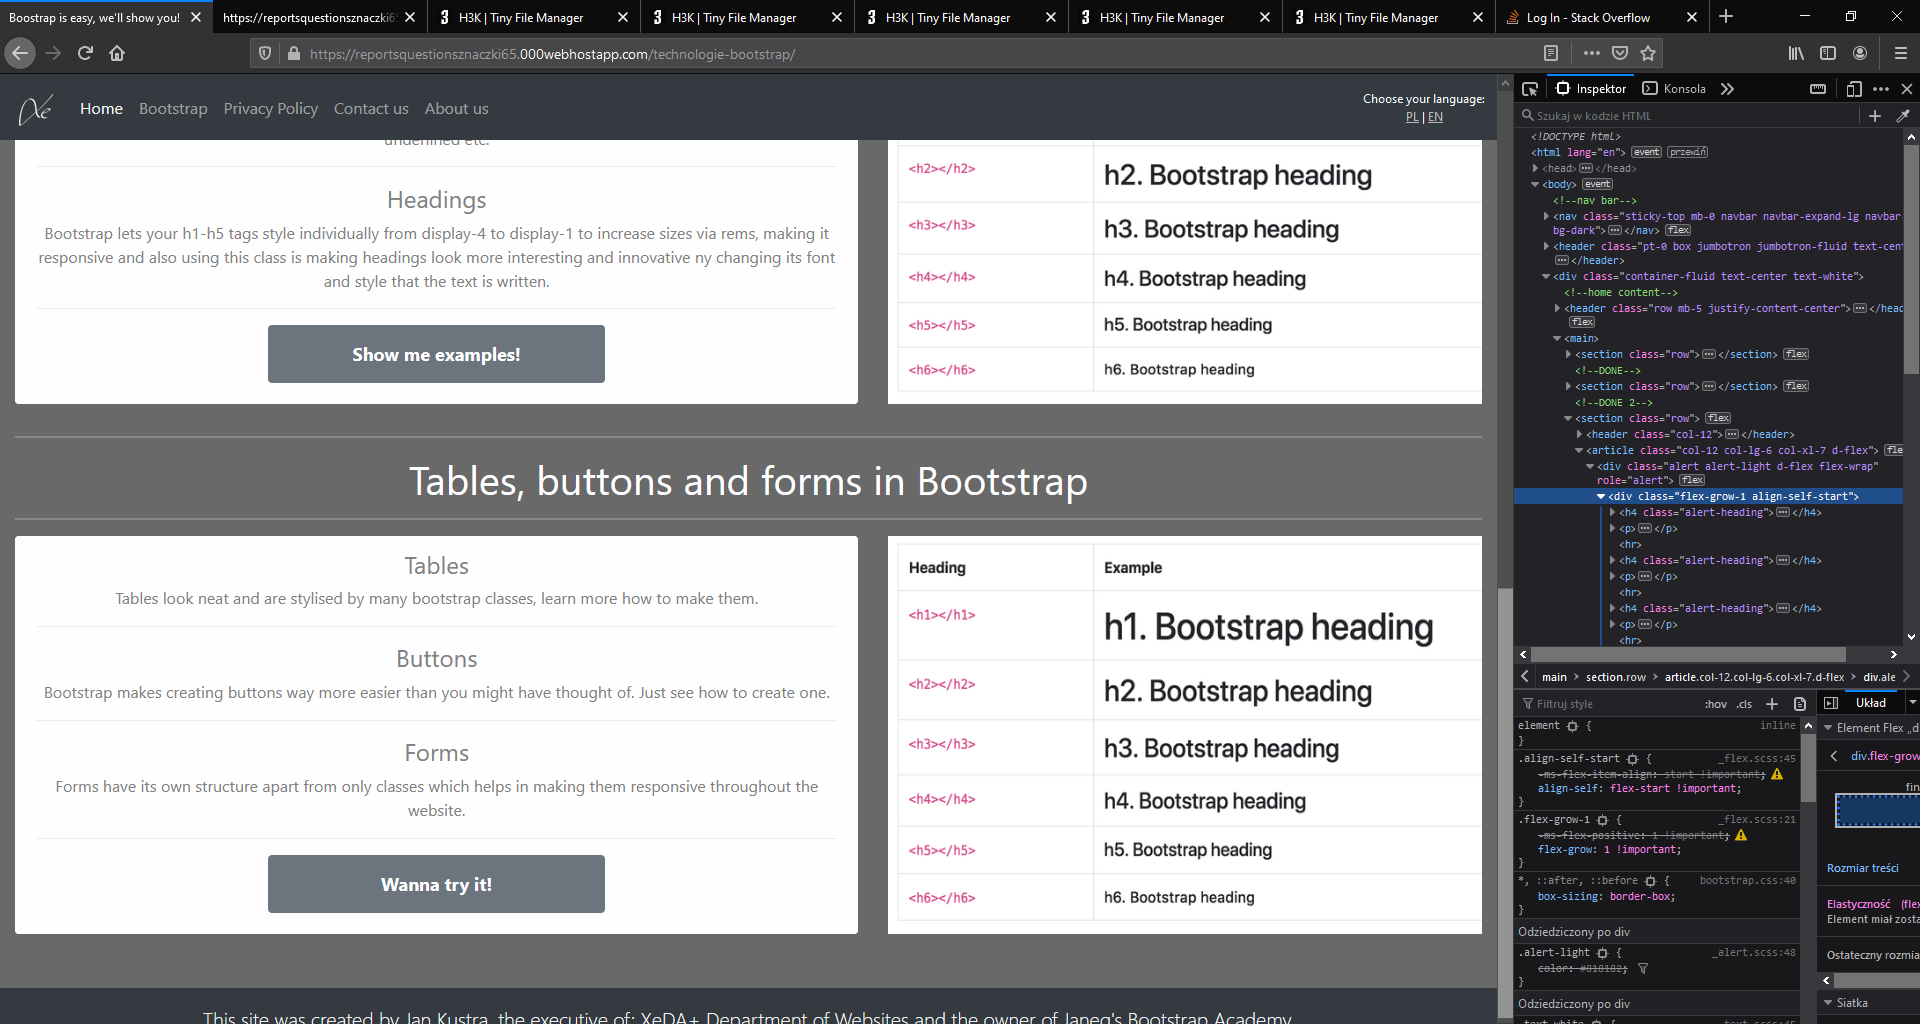
Task: Click the filter icon beside overridden color rule
Action: tap(1643, 968)
